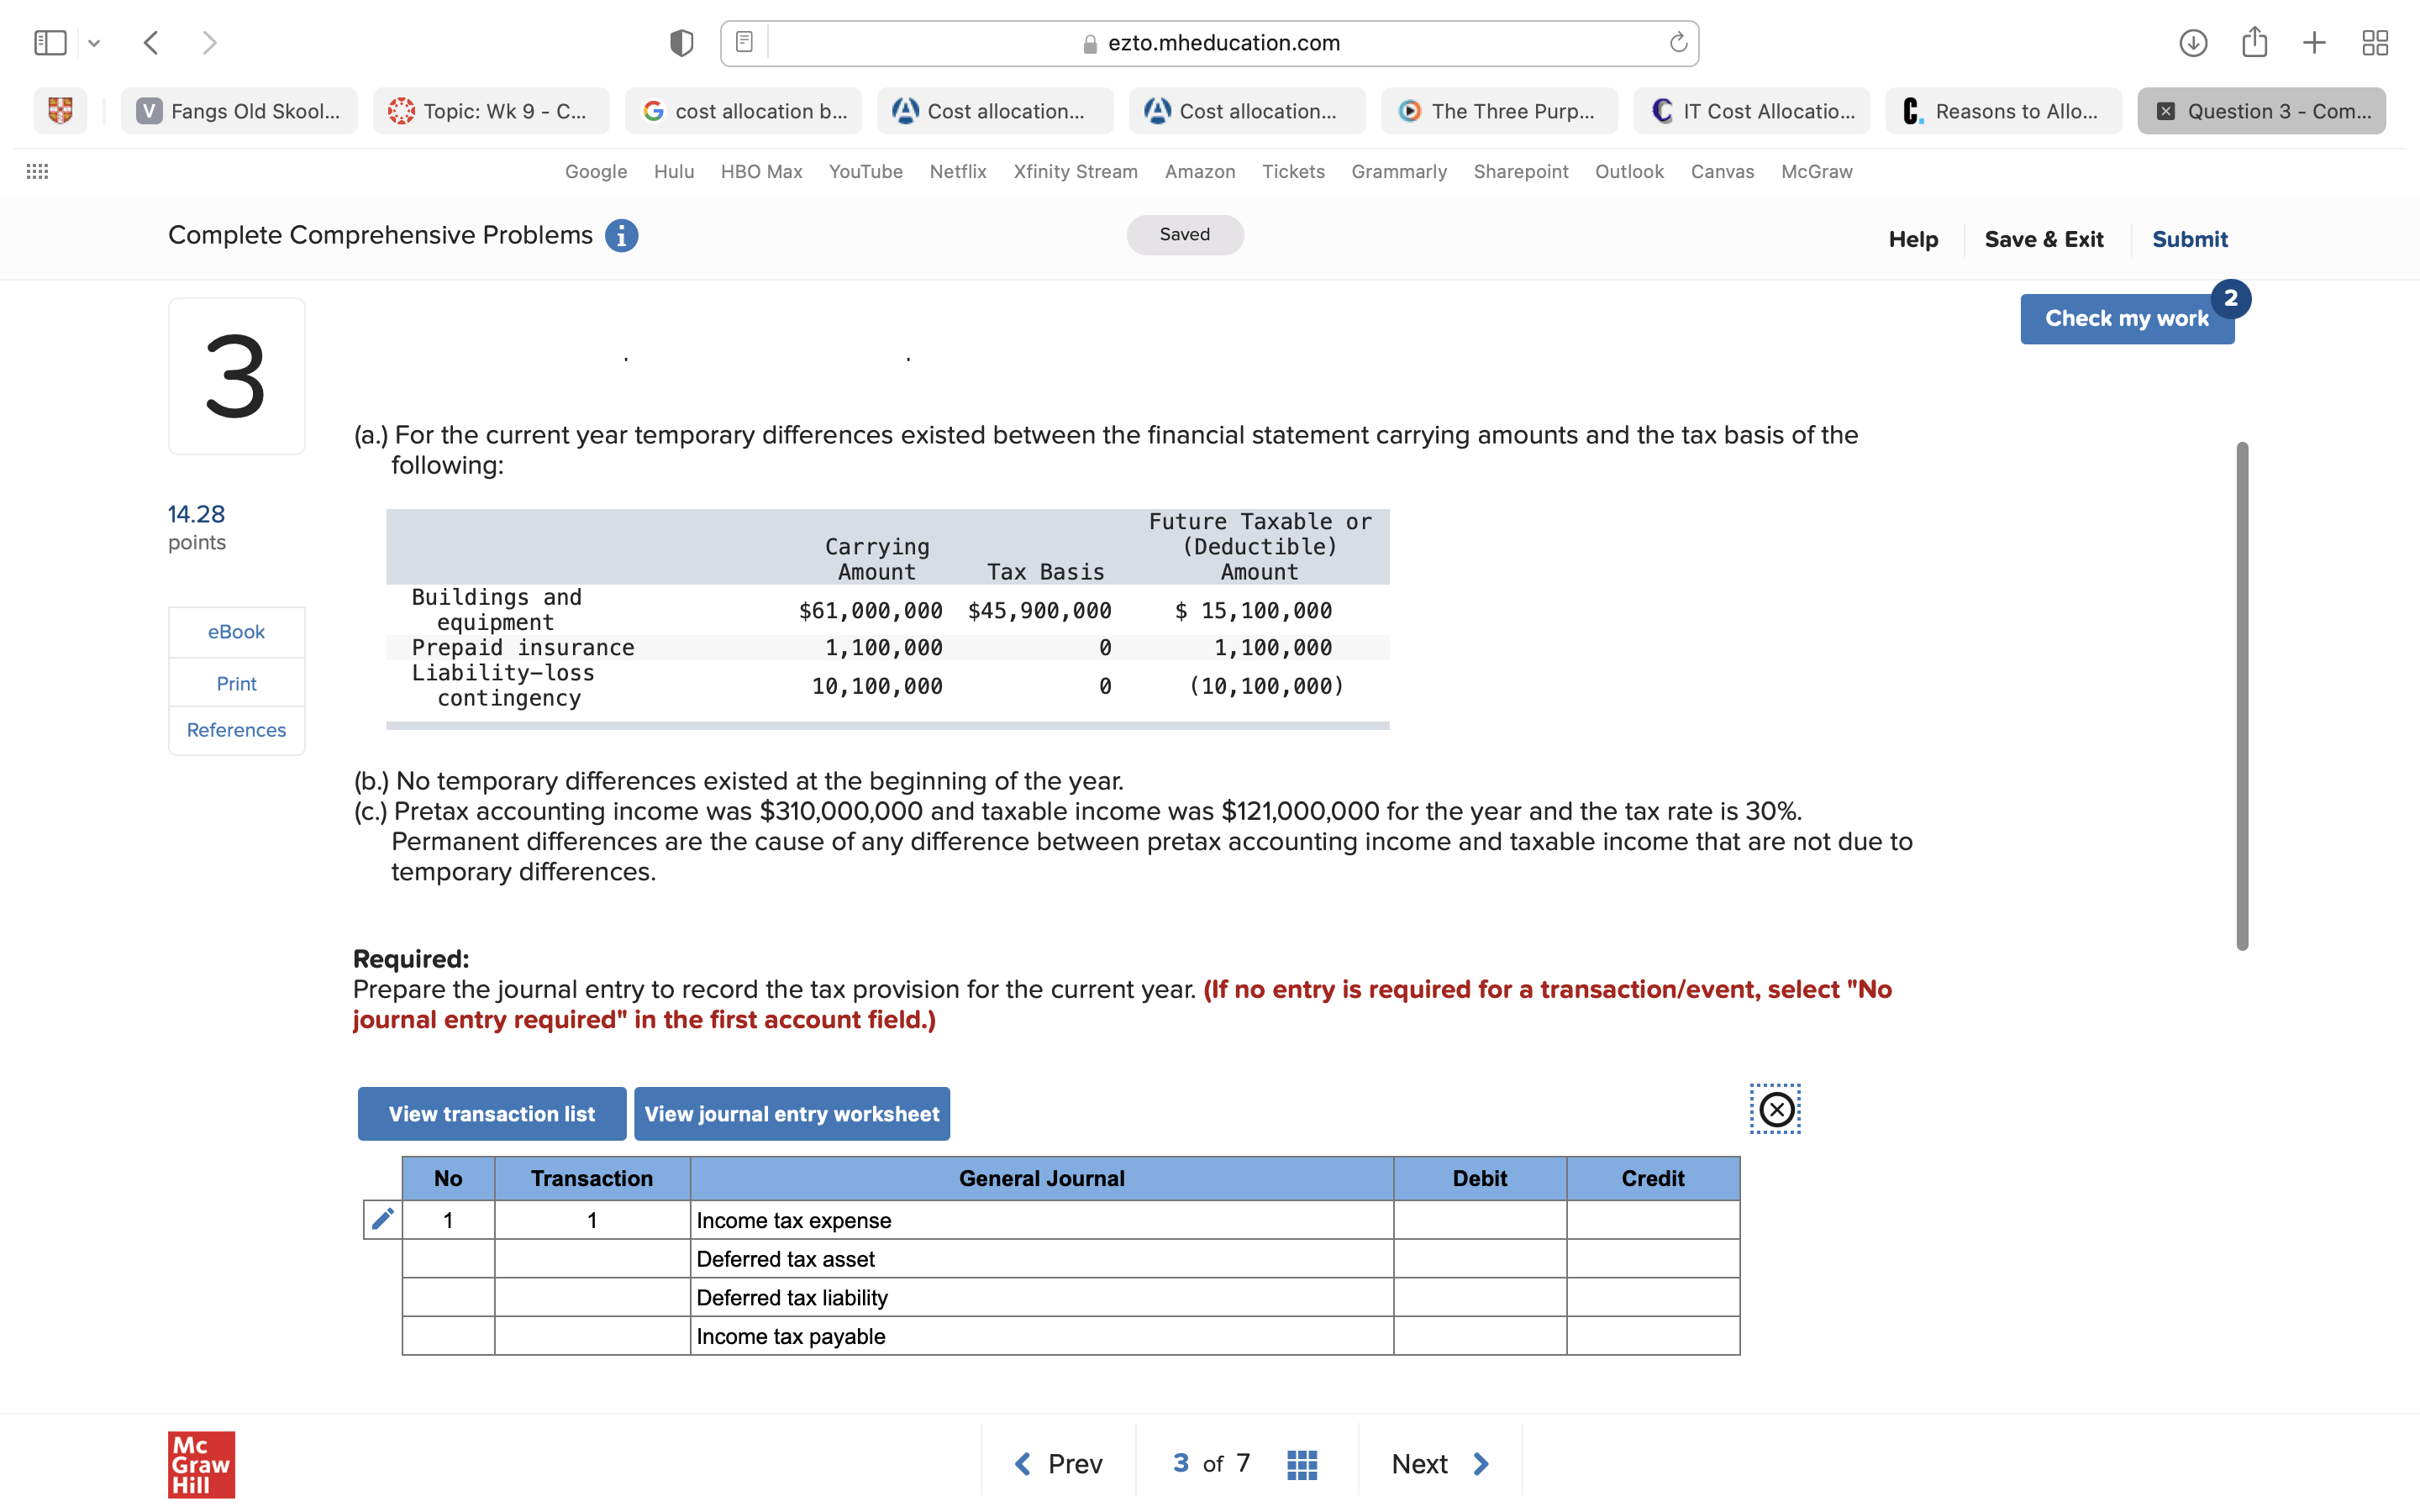The image size is (2420, 1512).
Task: Open the Canvas bookmark
Action: [1721, 171]
